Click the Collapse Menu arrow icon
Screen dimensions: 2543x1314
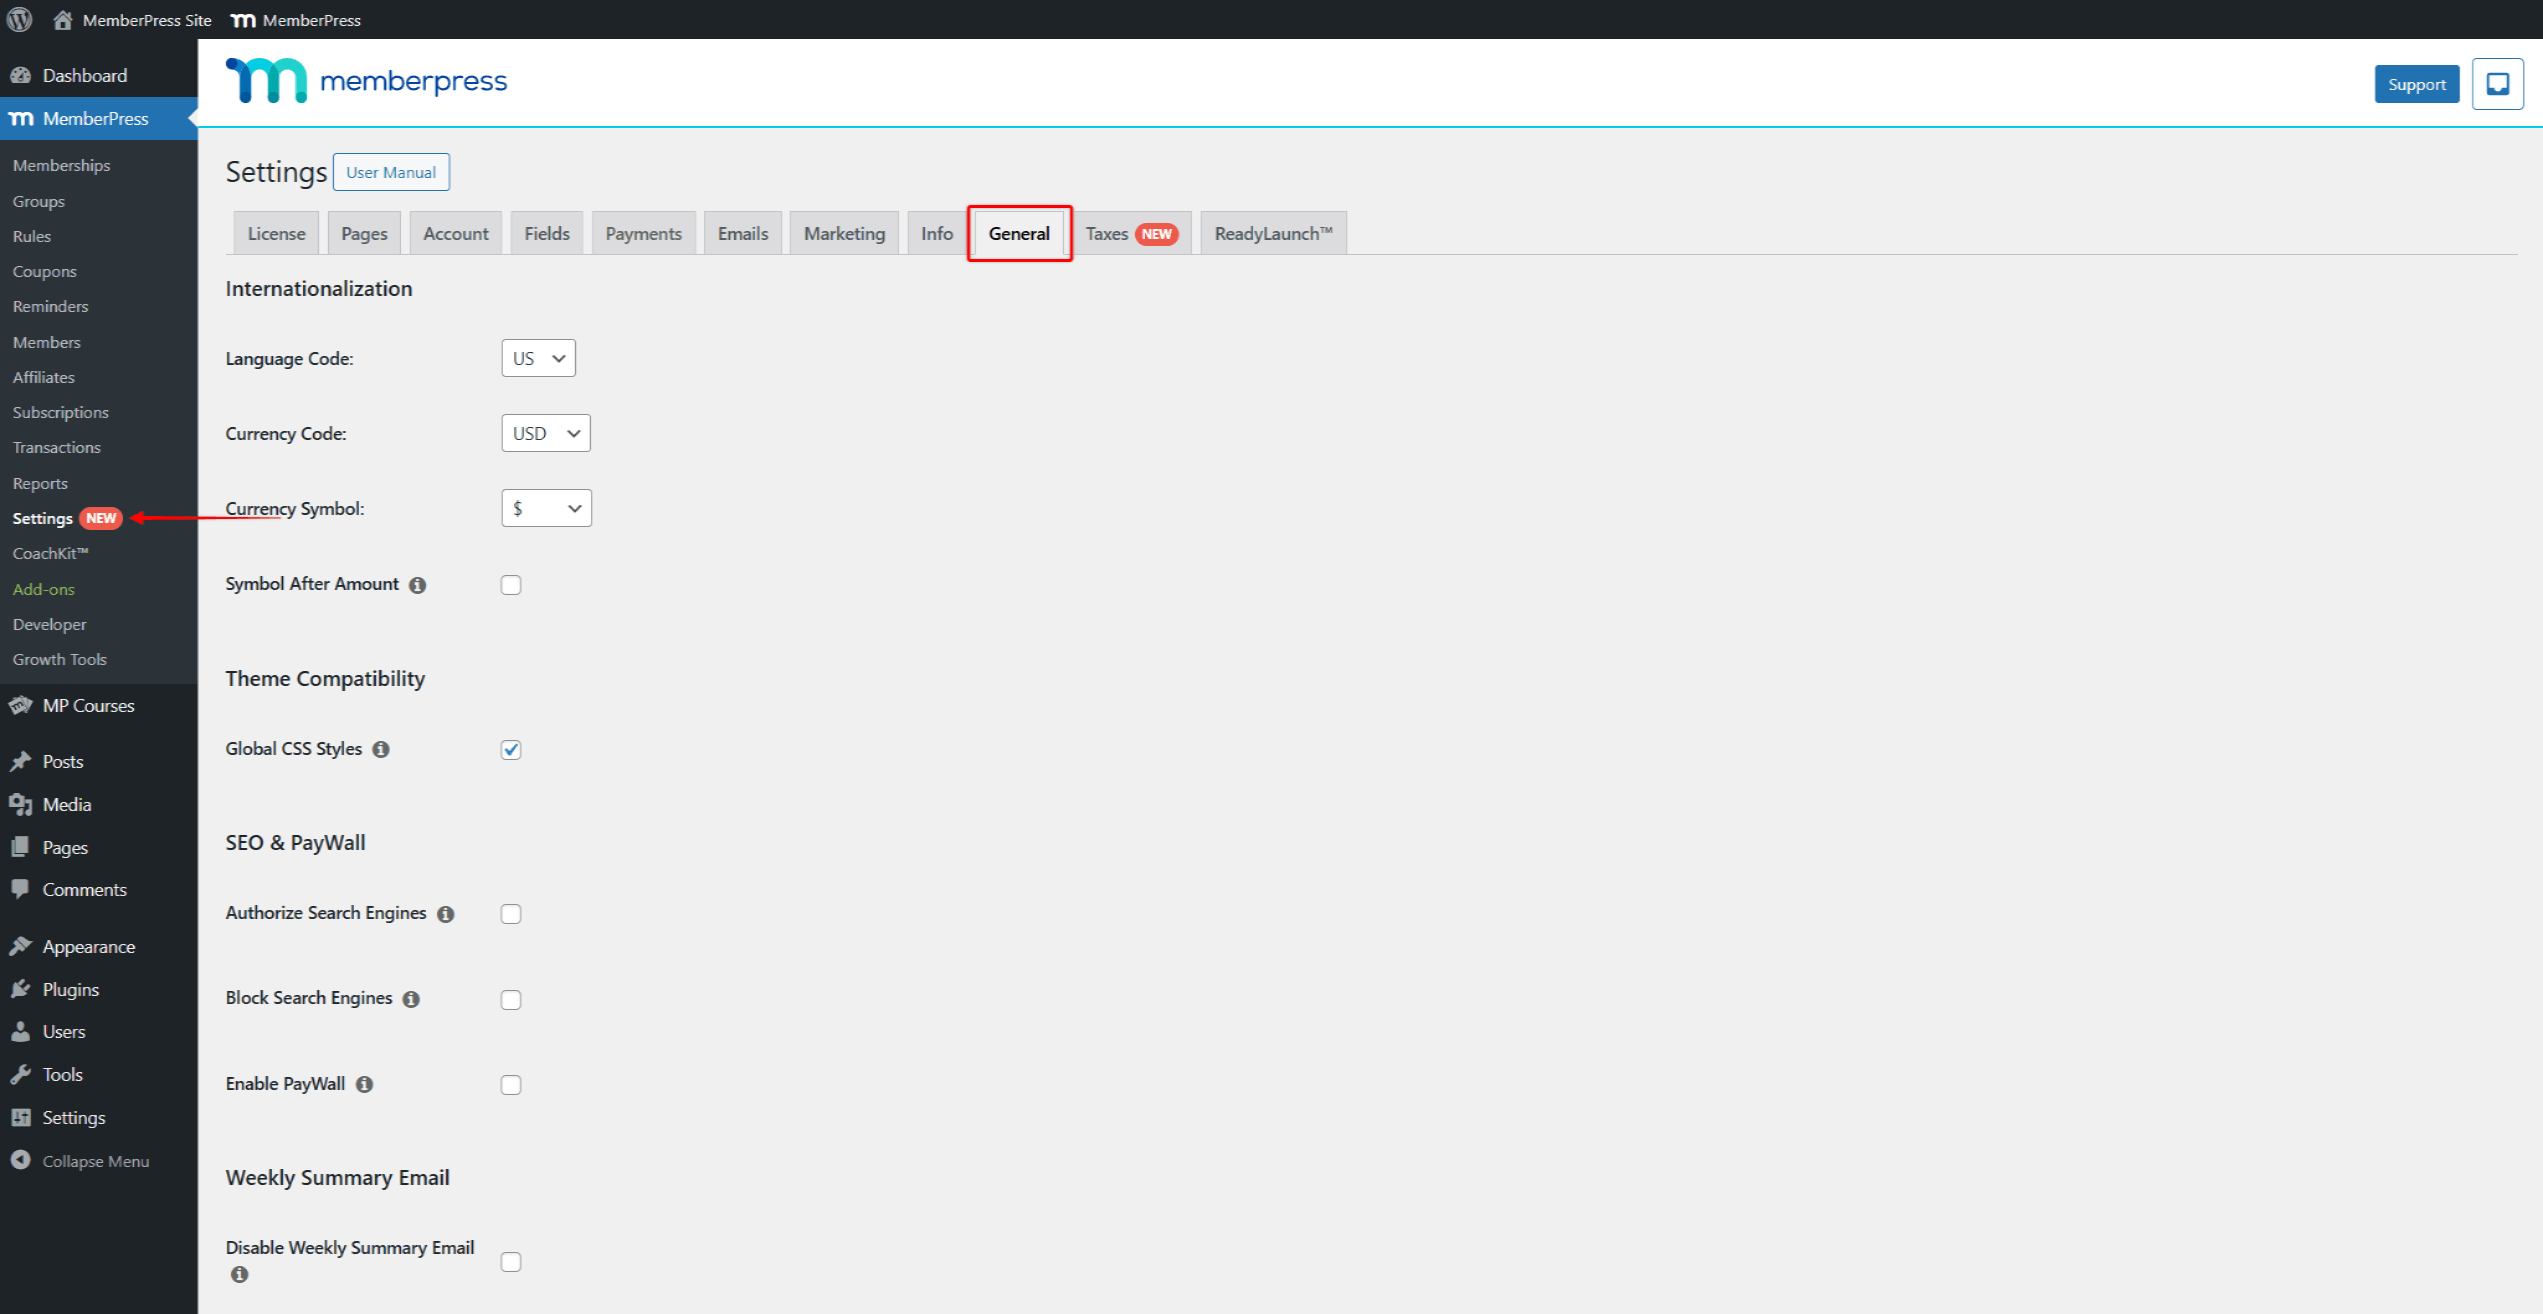(20, 1160)
